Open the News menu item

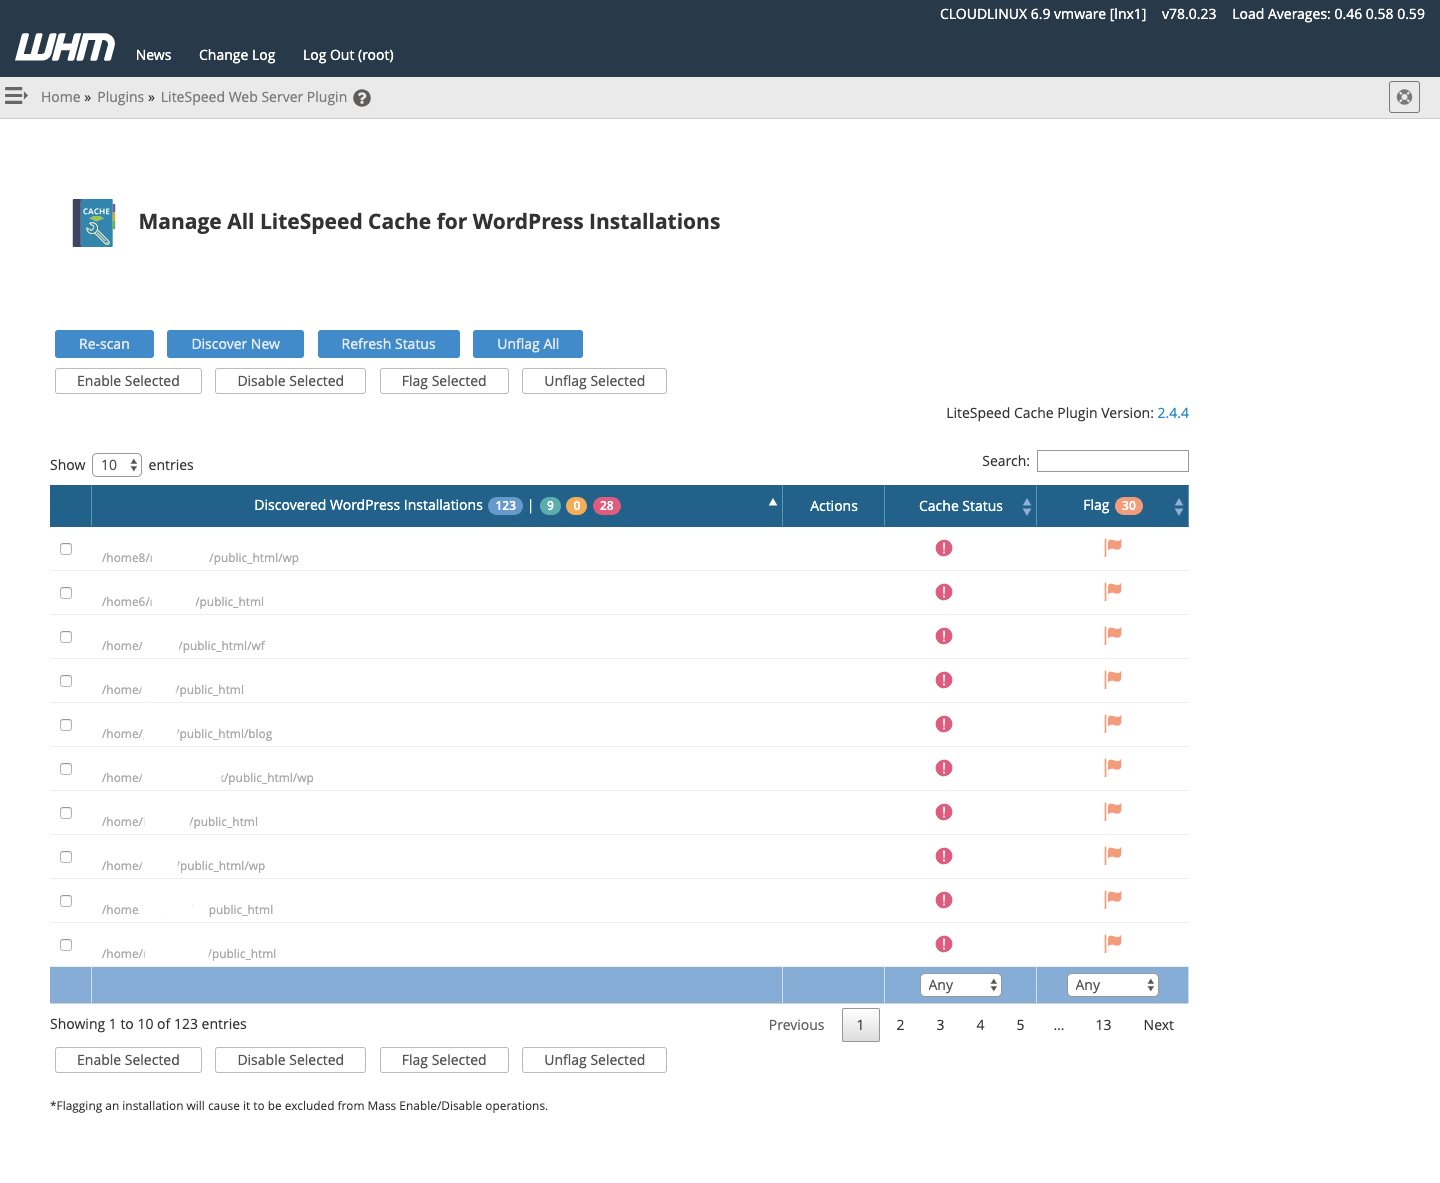154,55
